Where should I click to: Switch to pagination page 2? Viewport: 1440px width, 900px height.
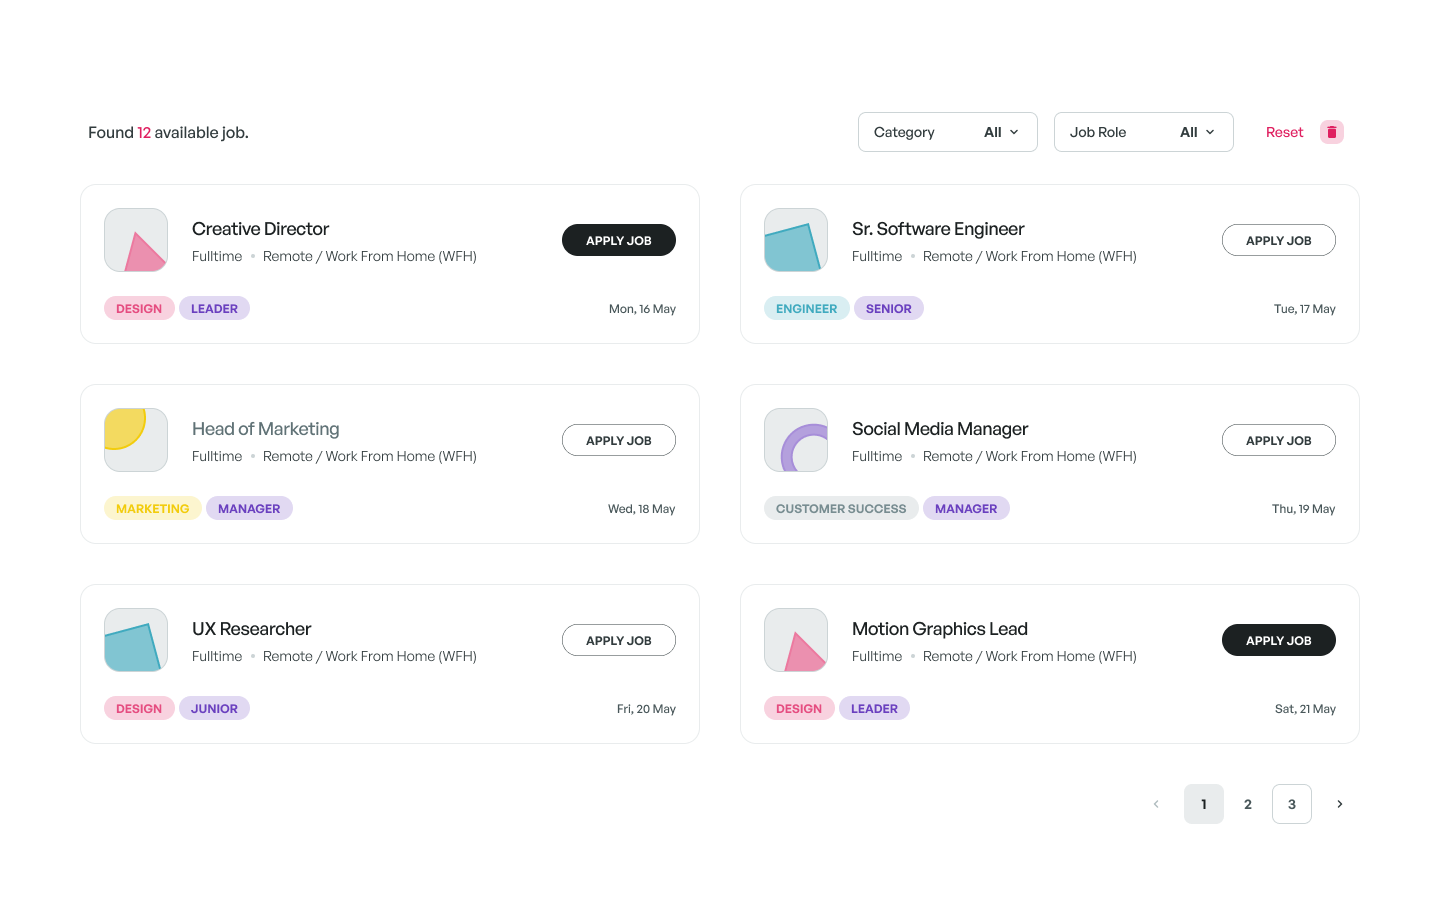(1248, 804)
